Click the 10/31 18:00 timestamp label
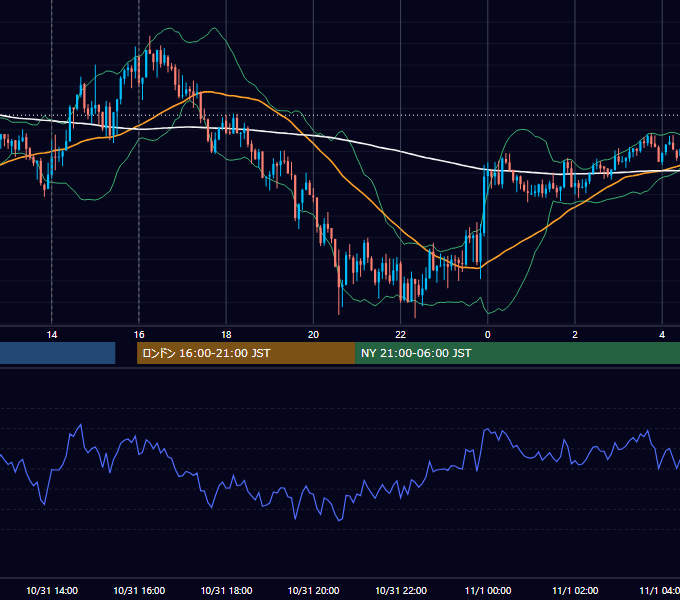Viewport: 680px width, 600px height. point(226,590)
